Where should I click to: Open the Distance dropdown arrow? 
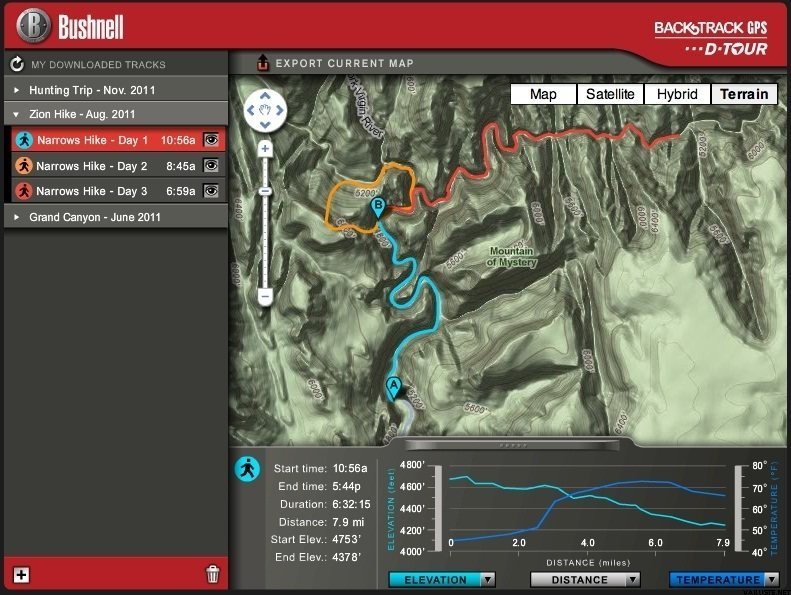pyautogui.click(x=633, y=580)
